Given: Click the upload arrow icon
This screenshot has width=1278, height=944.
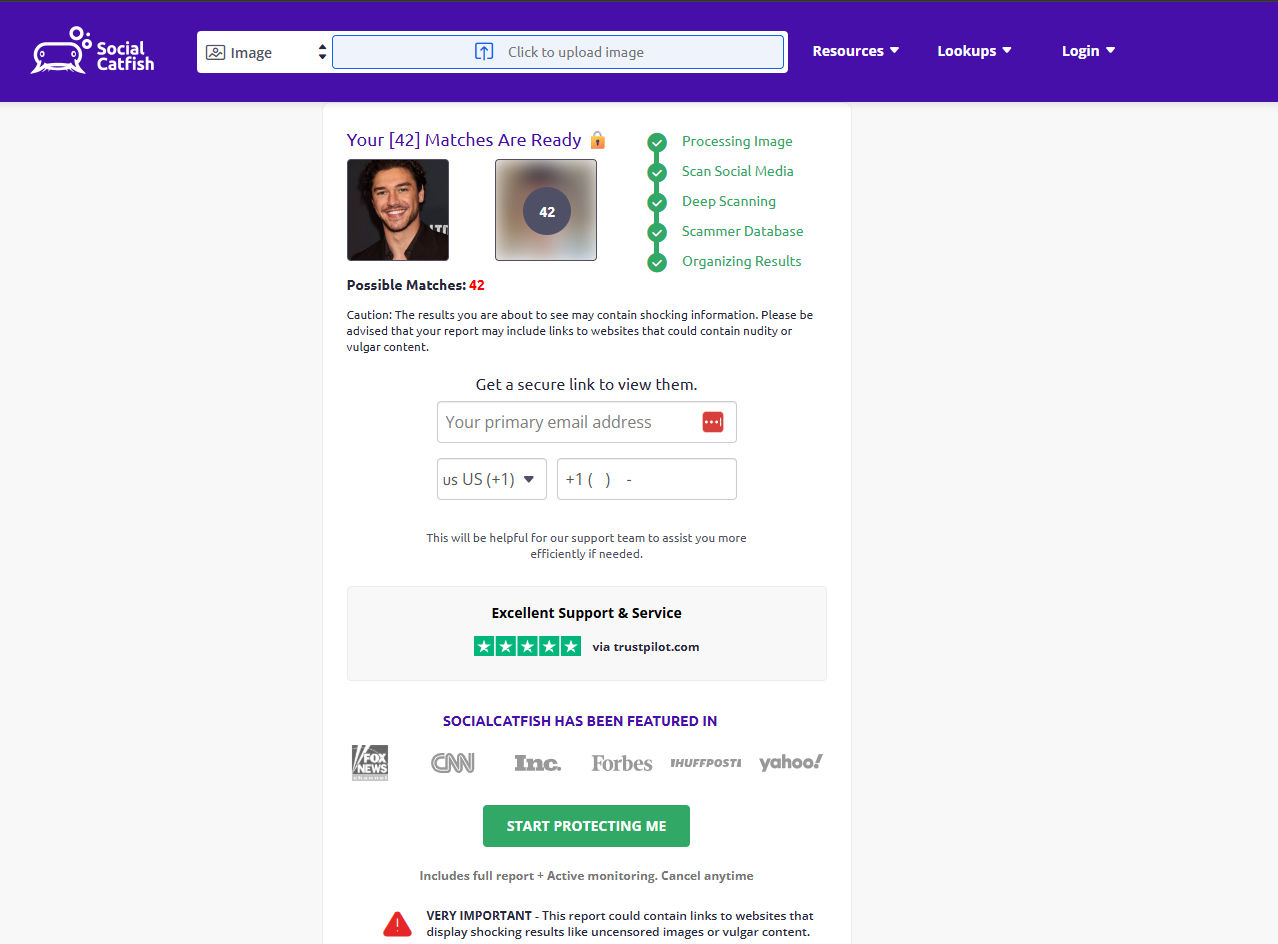Looking at the screenshot, I should (x=484, y=52).
